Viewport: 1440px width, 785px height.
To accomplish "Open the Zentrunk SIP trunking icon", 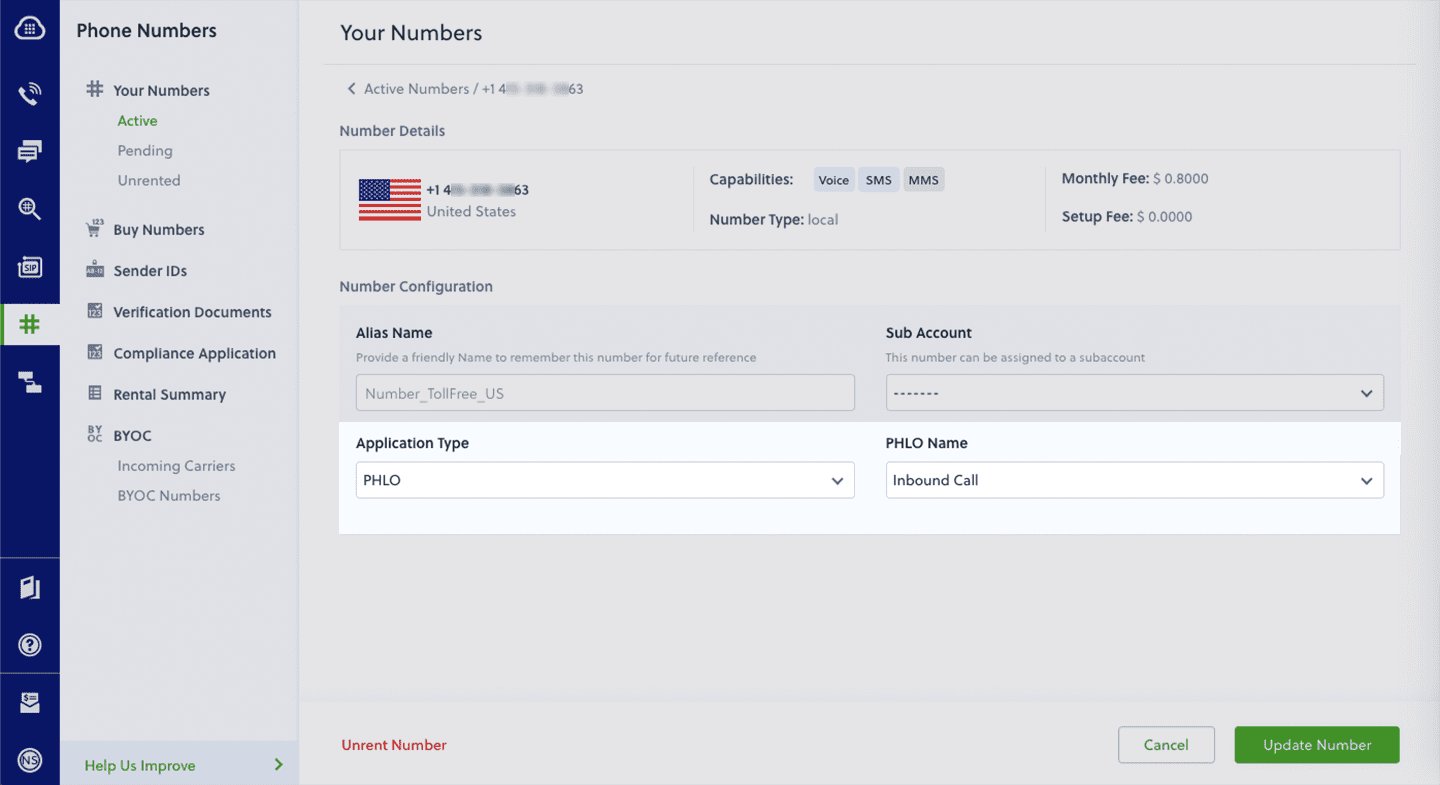I will [x=29, y=267].
